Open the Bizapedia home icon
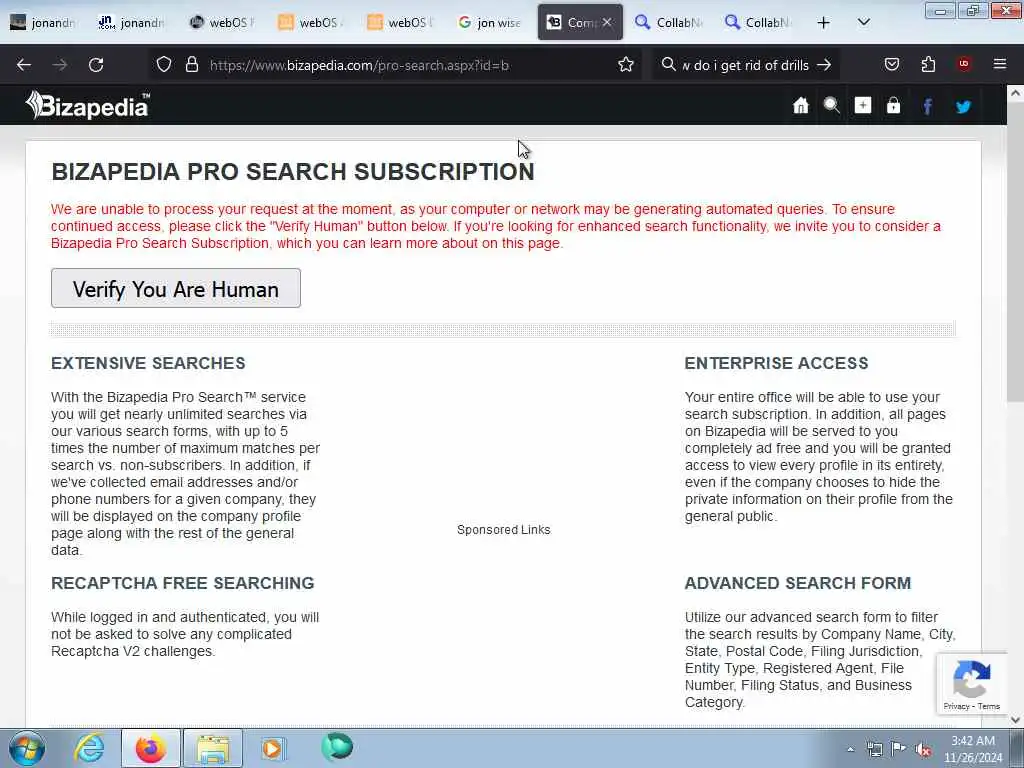The width and height of the screenshot is (1024, 768). [x=801, y=106]
